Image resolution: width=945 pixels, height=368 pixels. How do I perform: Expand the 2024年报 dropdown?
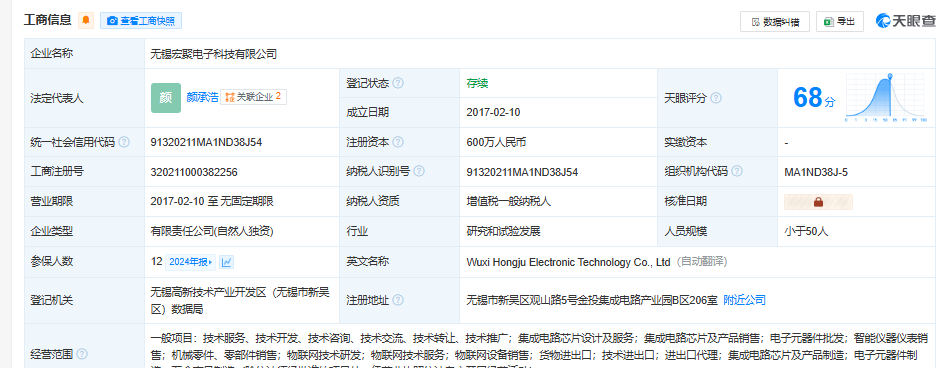point(190,261)
